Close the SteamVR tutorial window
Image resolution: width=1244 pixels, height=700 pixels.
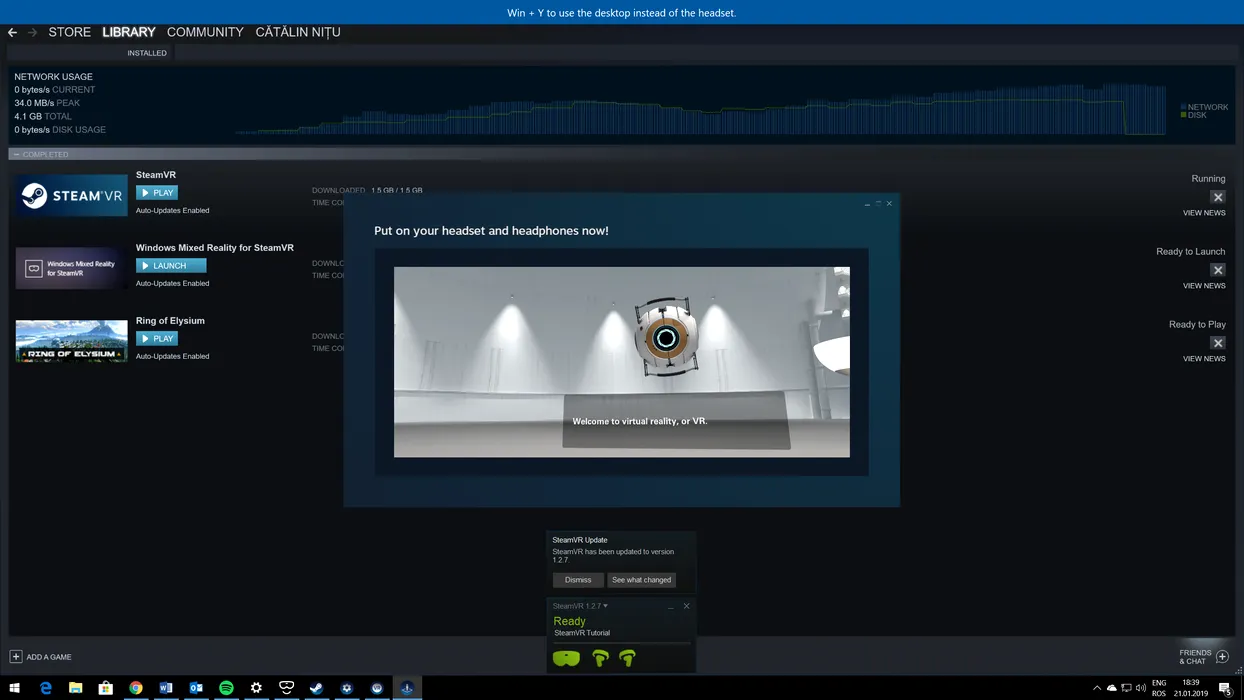tap(889, 204)
